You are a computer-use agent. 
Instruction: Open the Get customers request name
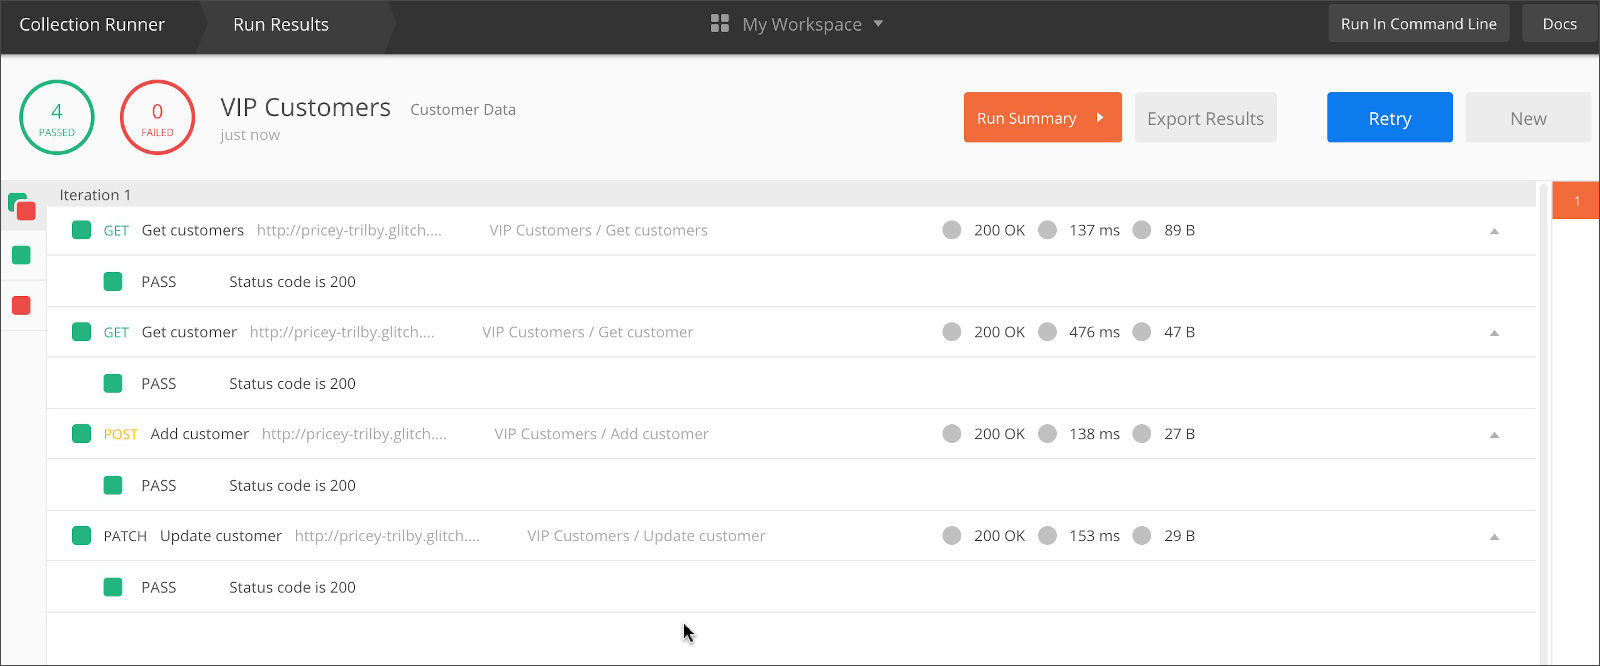coord(193,230)
